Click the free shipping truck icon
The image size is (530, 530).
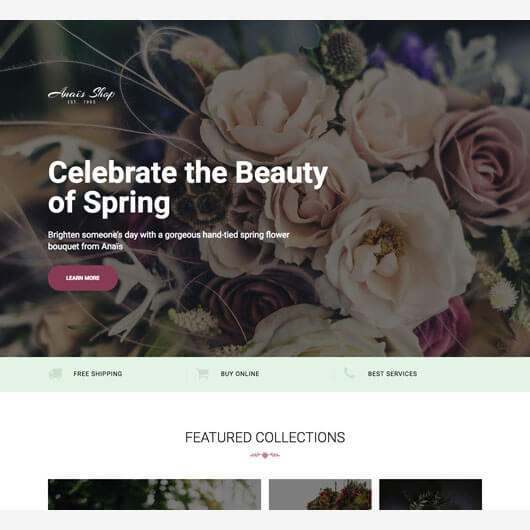coord(55,374)
